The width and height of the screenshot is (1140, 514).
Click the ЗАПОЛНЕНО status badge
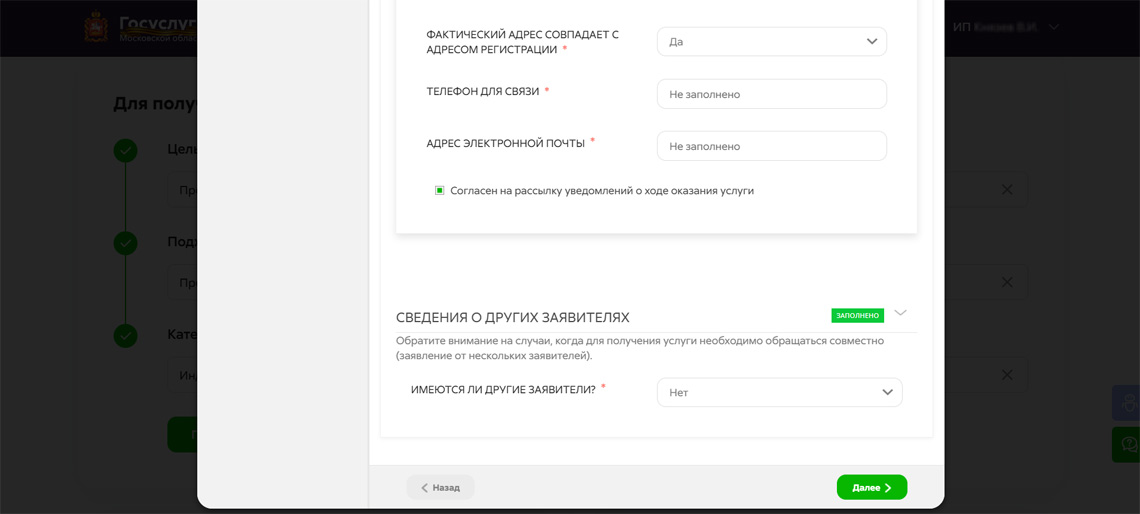click(x=857, y=316)
